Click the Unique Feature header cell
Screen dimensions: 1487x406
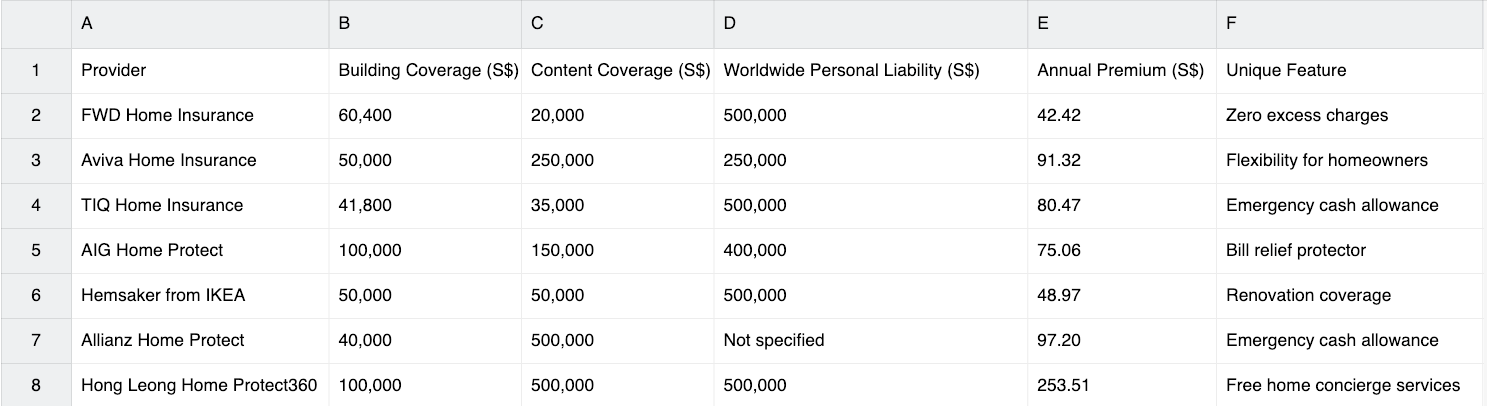[x=1350, y=70]
